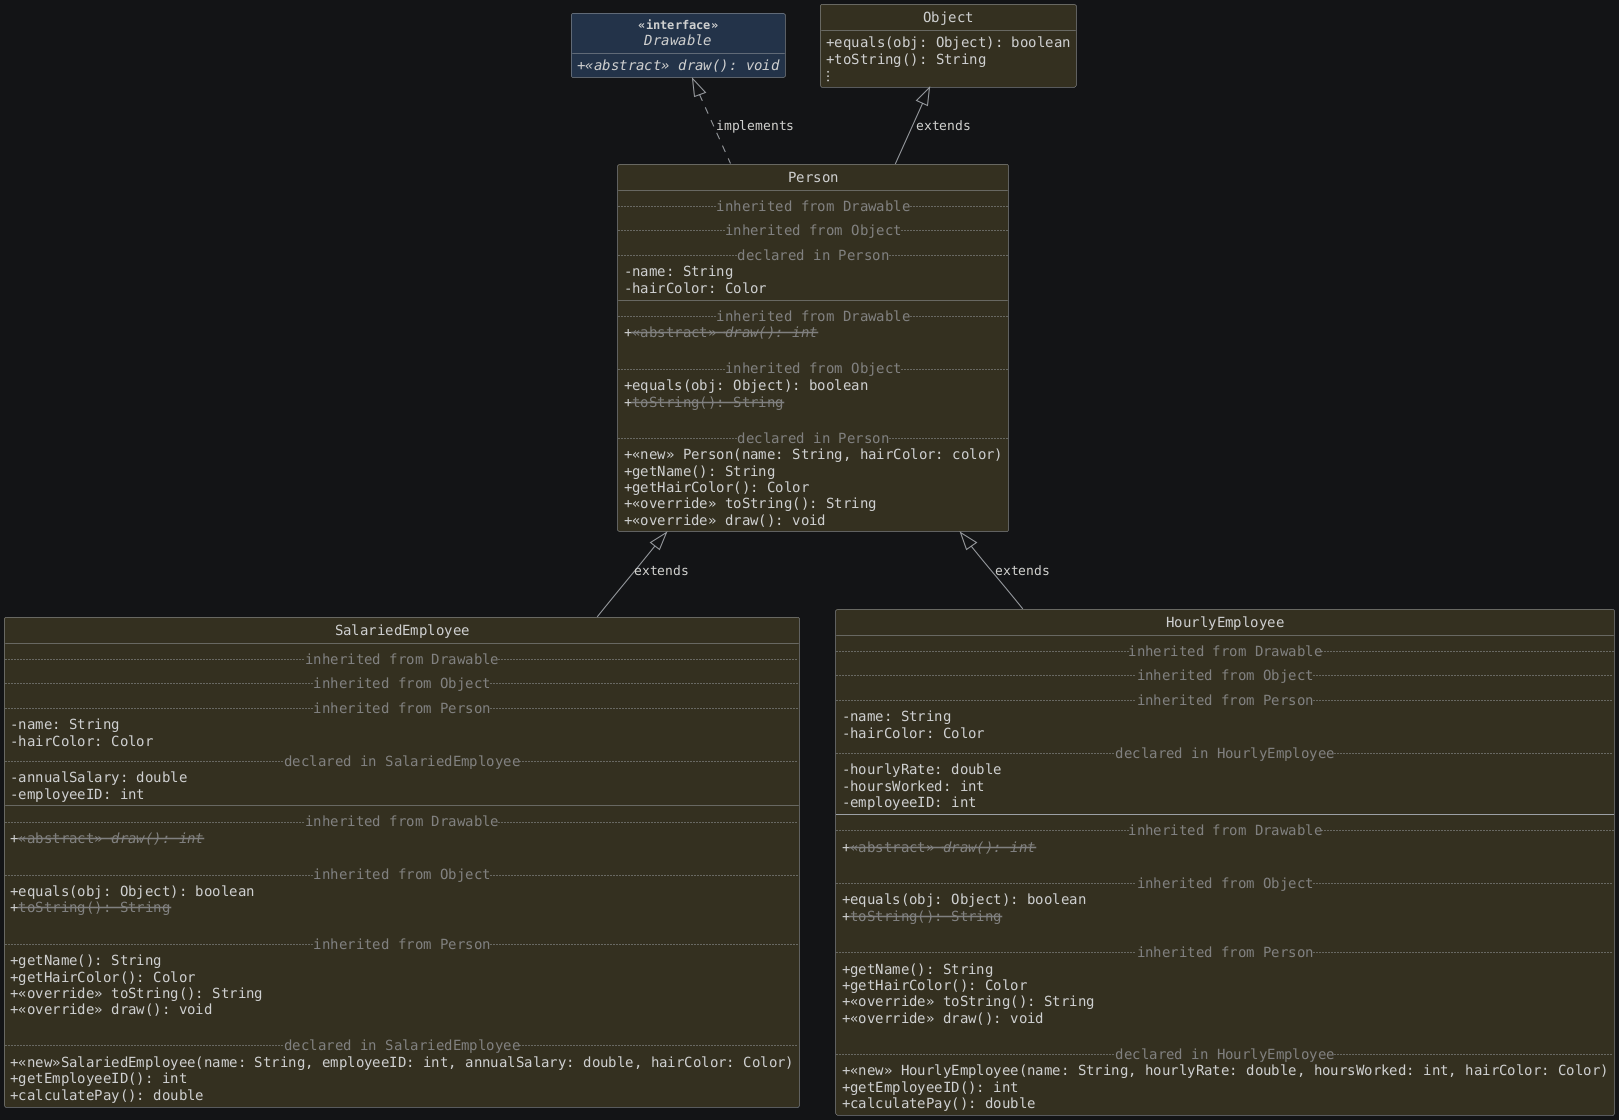Click 'extends' label on the HourlyEmployee arrow

[x=1022, y=571]
